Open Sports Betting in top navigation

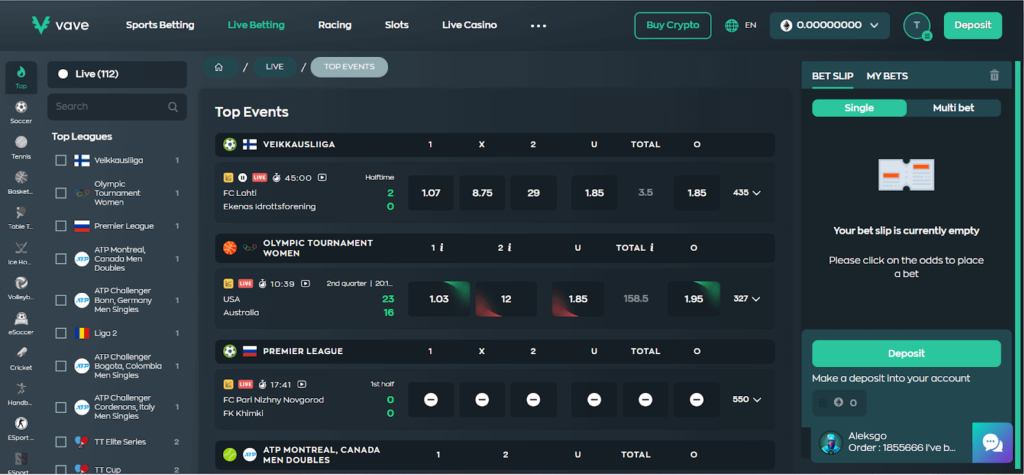[160, 25]
